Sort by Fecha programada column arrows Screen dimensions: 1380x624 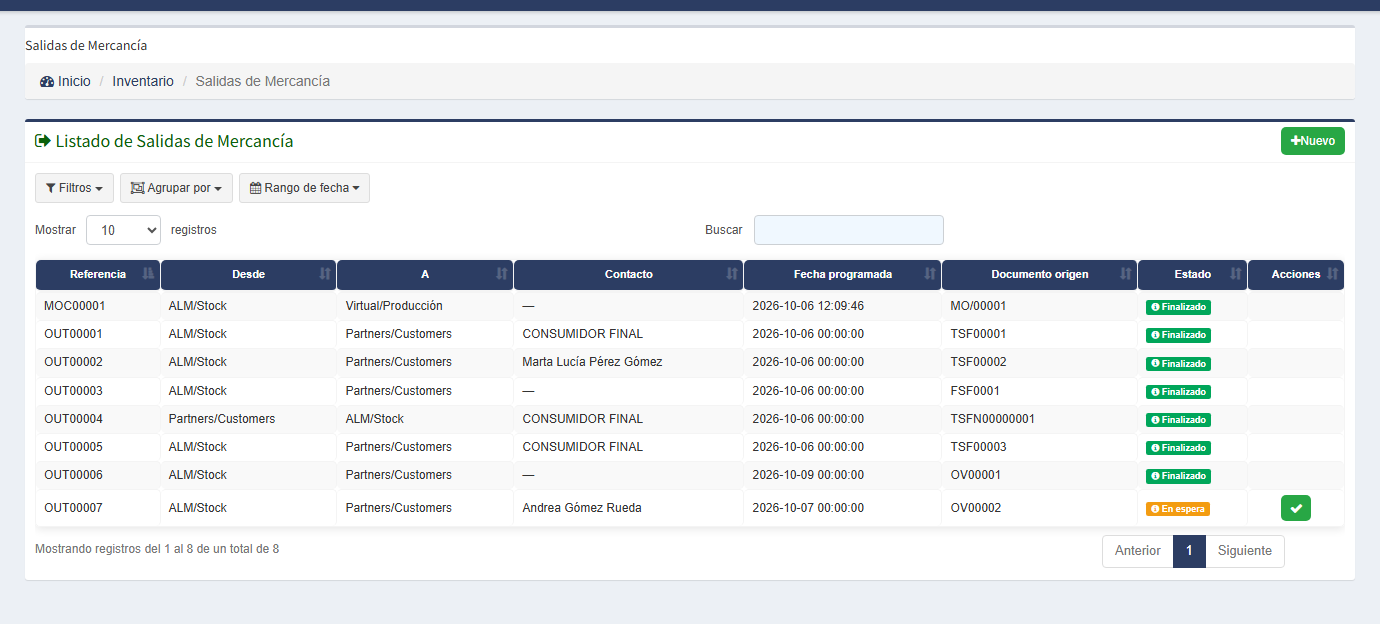coord(930,274)
